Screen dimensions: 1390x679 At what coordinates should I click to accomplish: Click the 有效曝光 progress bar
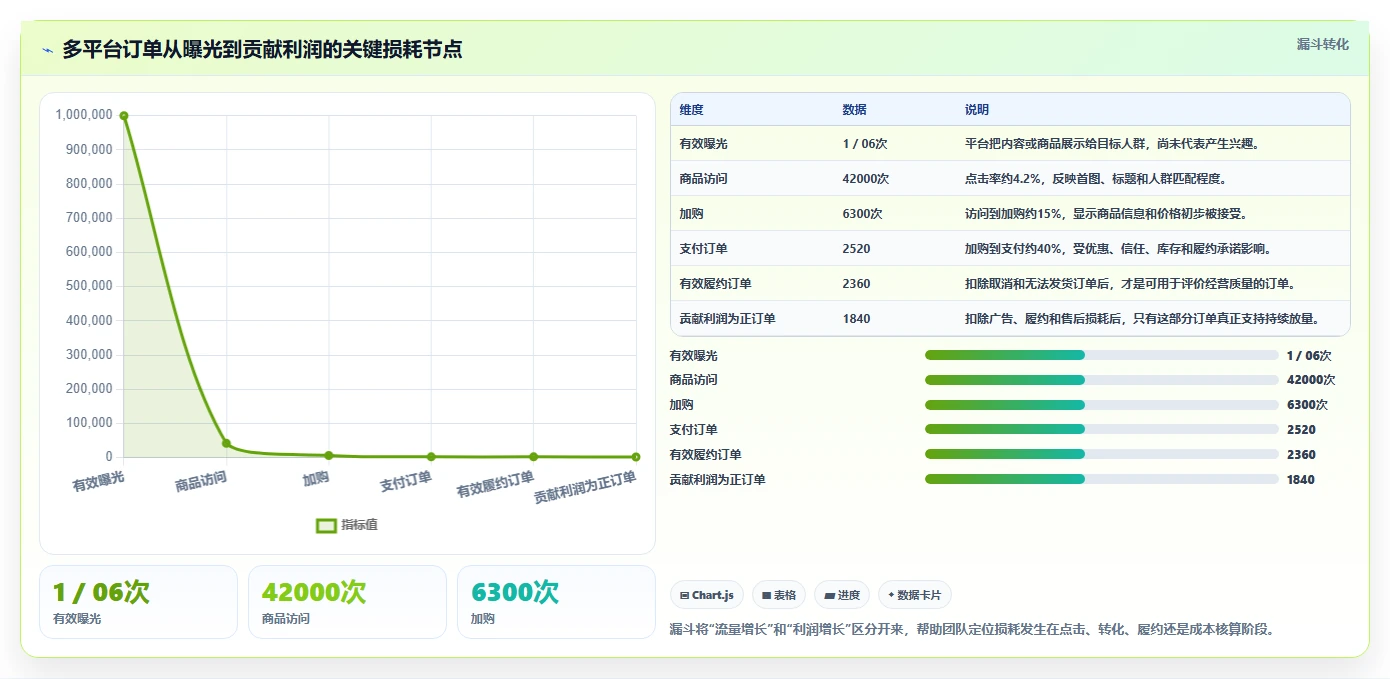pos(1101,355)
